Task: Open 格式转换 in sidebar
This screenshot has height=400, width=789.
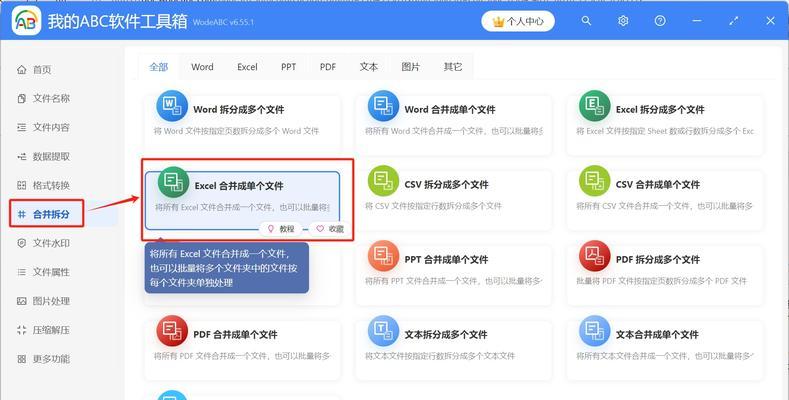Action: pos(51,186)
